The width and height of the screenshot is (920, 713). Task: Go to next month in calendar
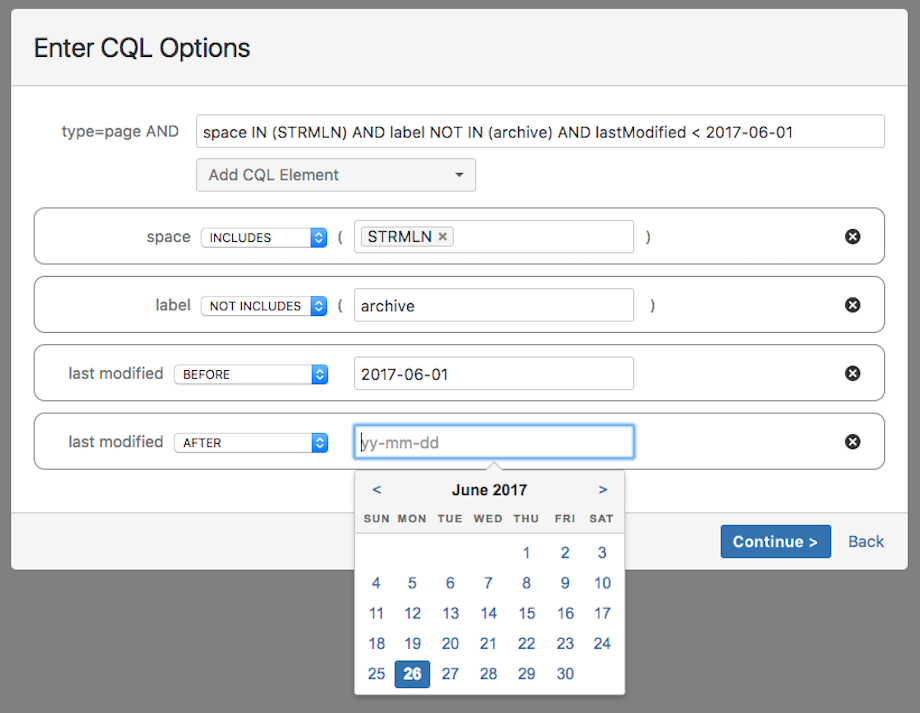click(603, 490)
